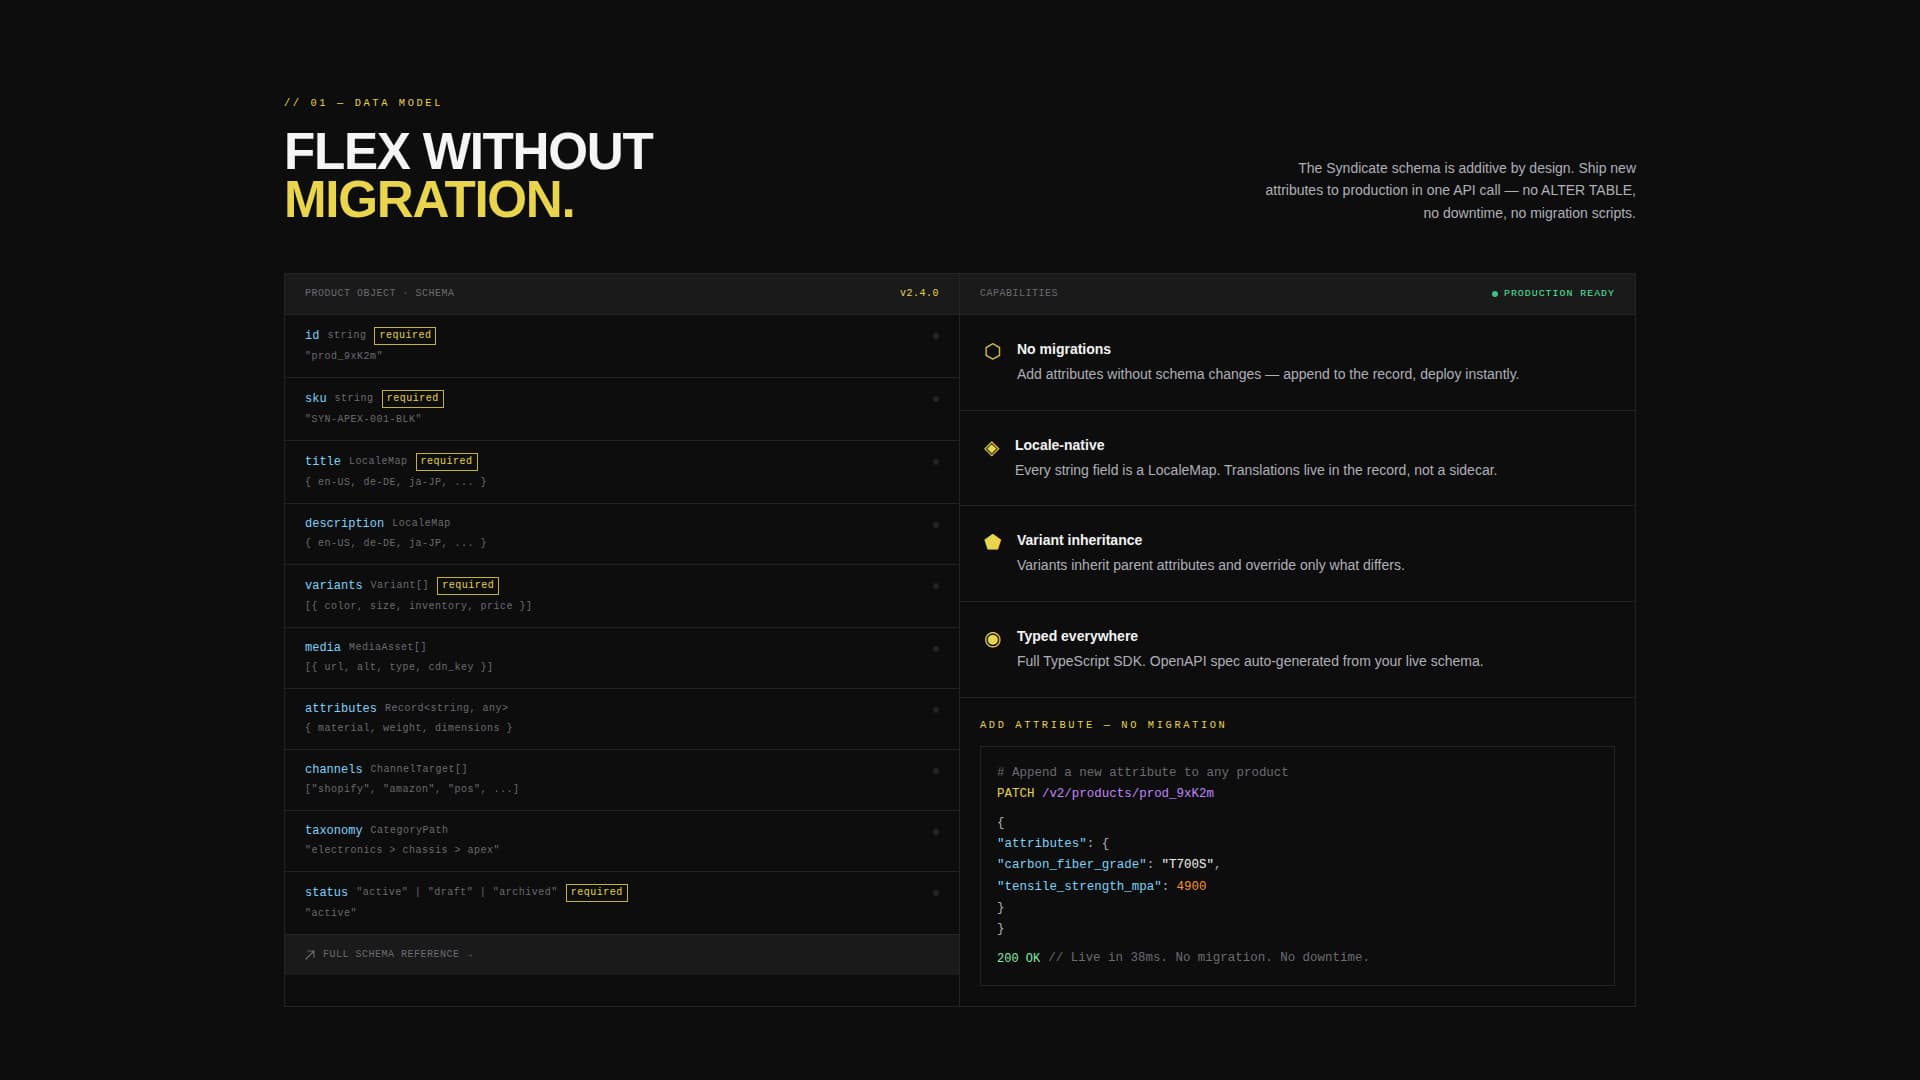Click the diamond icon beside Locale-native
1920x1080 pixels.
click(991, 448)
